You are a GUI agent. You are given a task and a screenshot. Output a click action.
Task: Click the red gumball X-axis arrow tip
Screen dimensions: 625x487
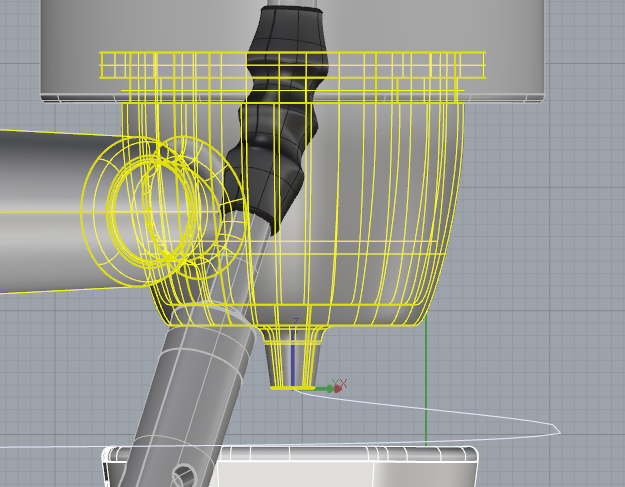(338, 388)
